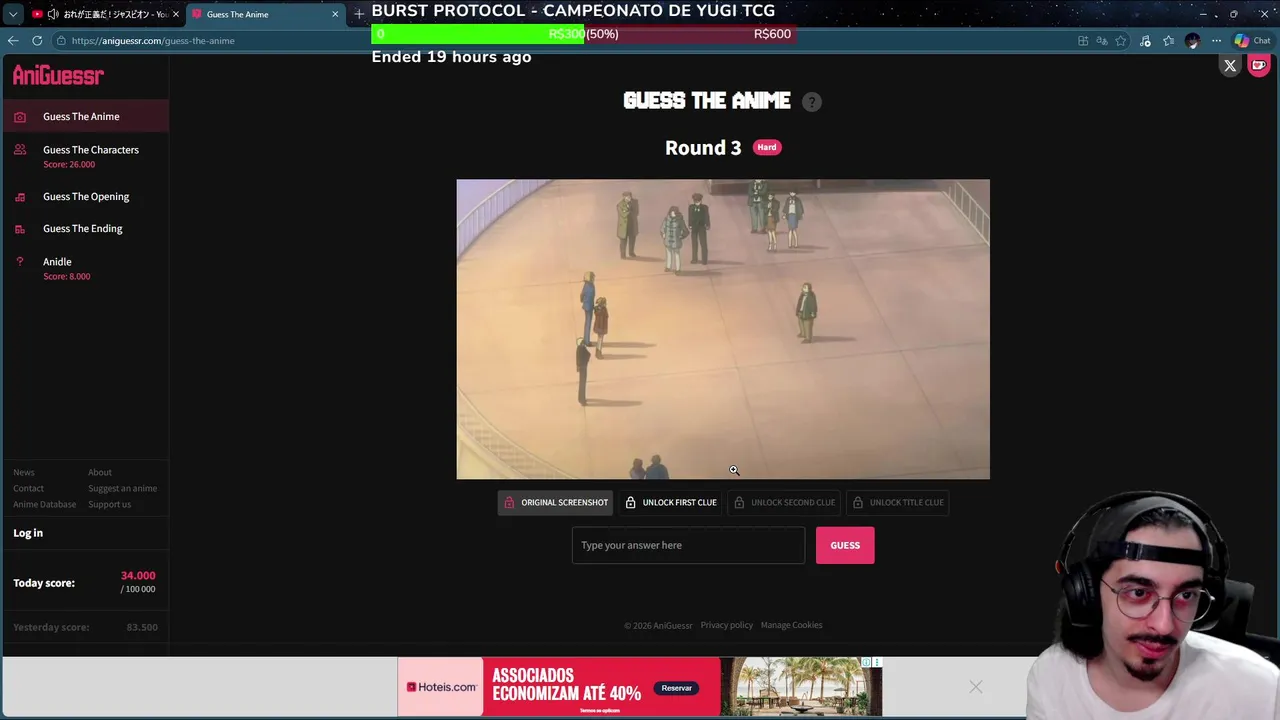This screenshot has width=1280, height=720.
Task: Open the News link
Action: [x=24, y=472]
